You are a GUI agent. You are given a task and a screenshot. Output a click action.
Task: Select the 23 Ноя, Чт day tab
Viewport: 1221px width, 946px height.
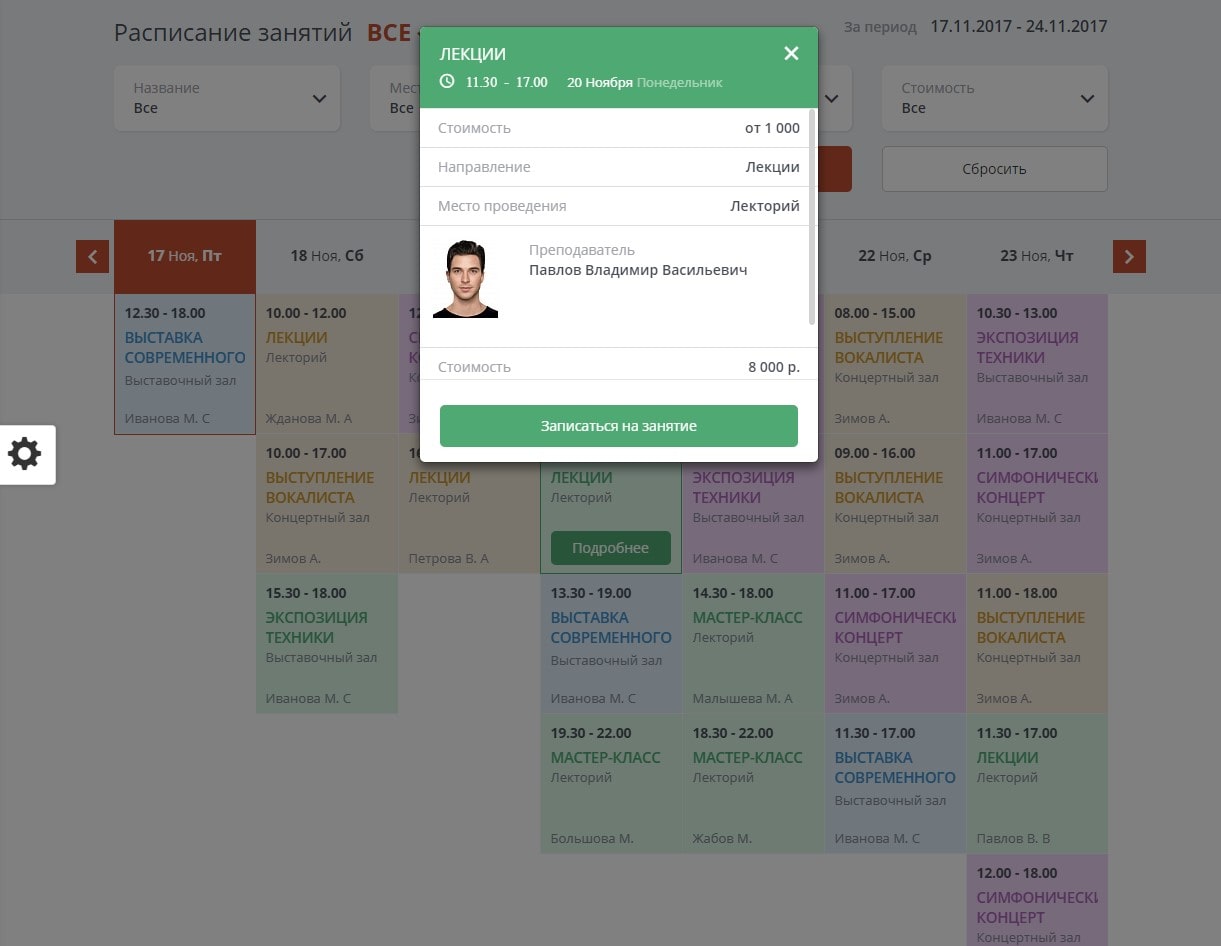(1037, 256)
